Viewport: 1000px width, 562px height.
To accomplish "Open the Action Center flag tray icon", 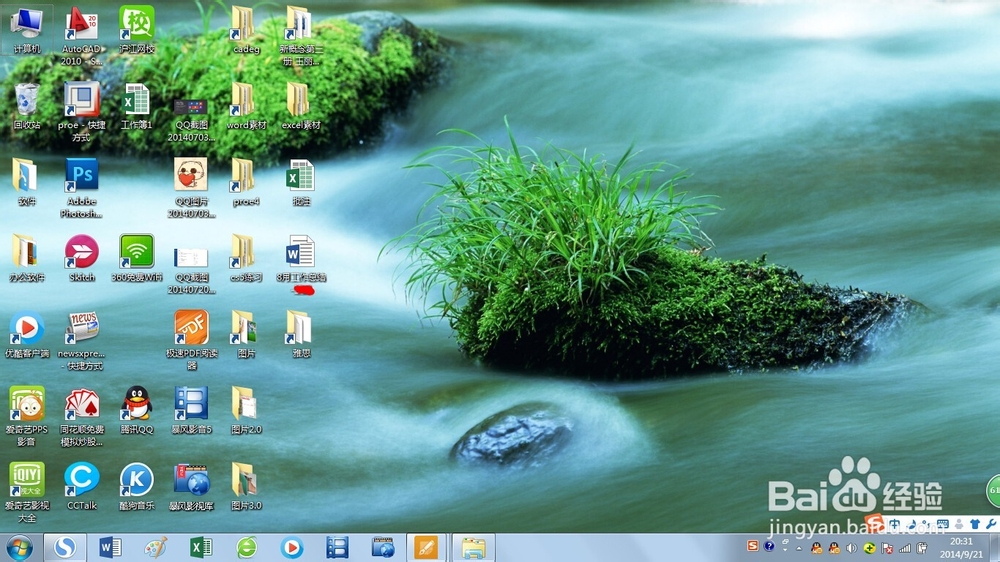I will coord(886,548).
